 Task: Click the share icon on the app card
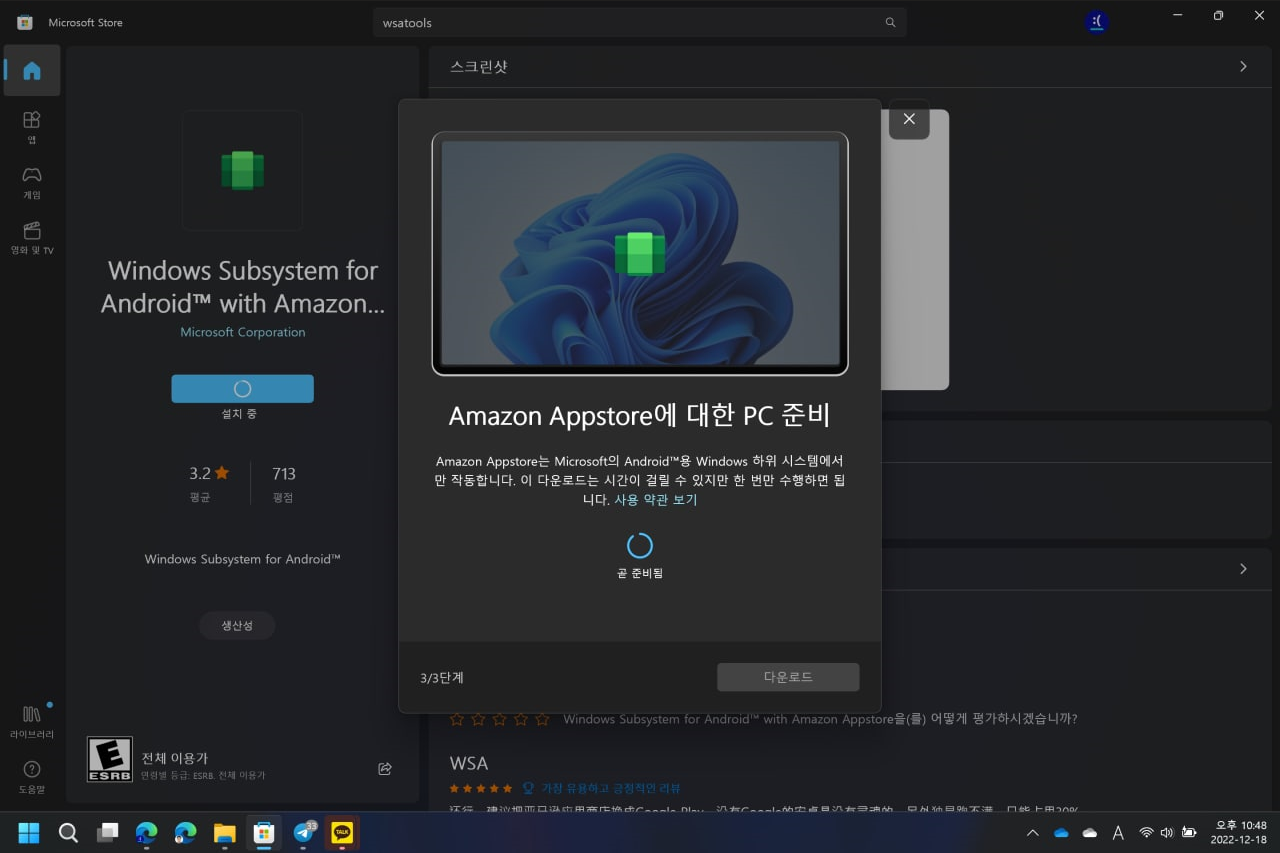pyautogui.click(x=385, y=768)
